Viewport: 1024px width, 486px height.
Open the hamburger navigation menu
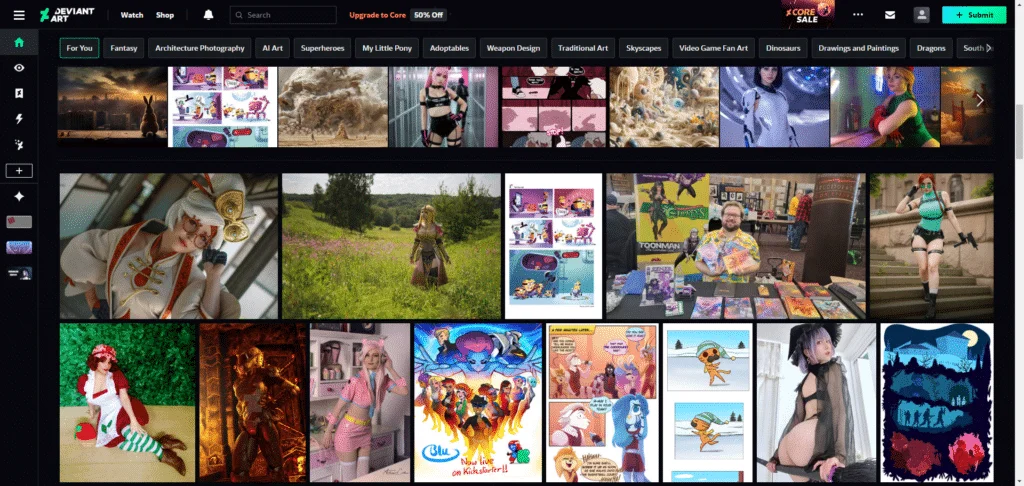tap(19, 15)
